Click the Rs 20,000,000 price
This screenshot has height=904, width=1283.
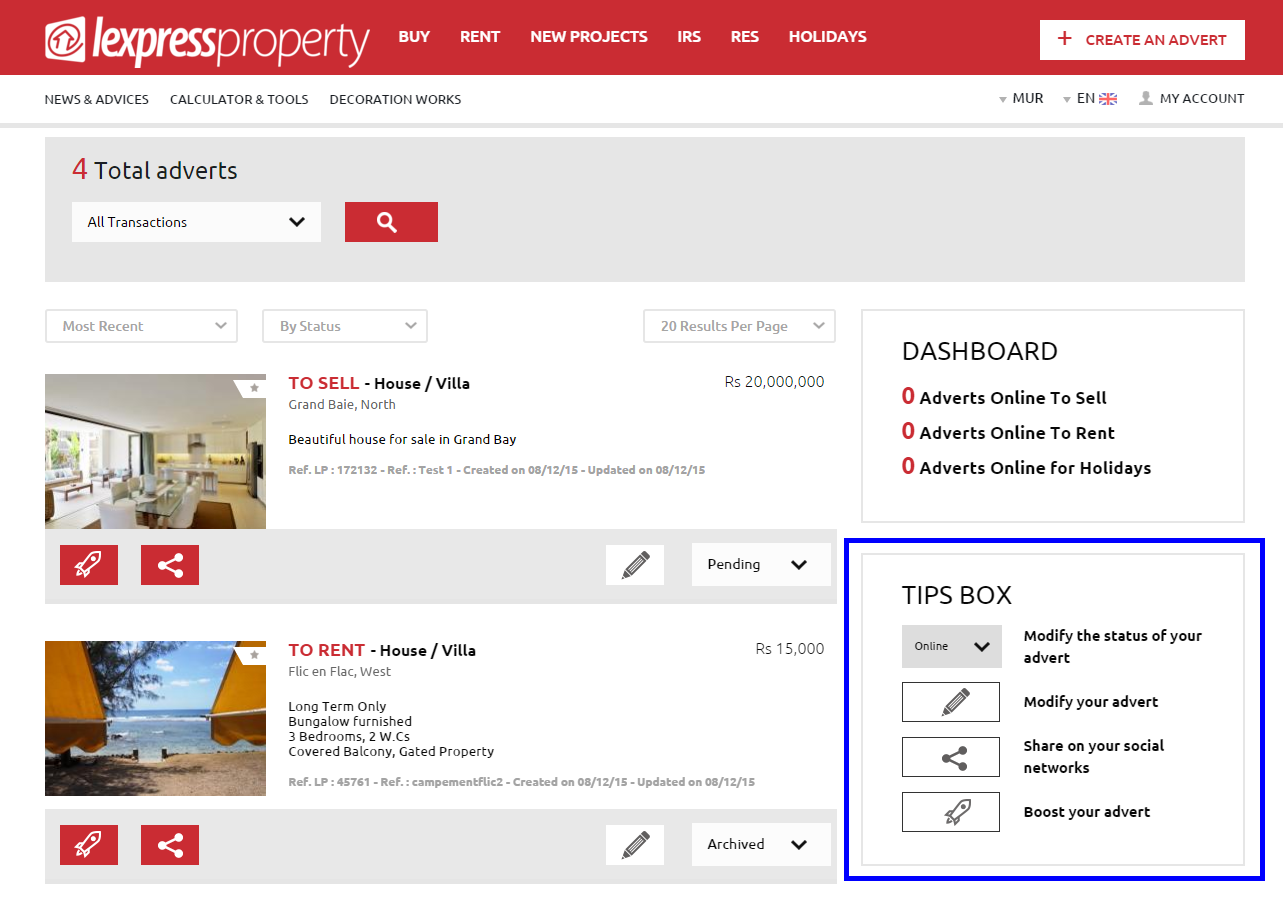tap(775, 382)
